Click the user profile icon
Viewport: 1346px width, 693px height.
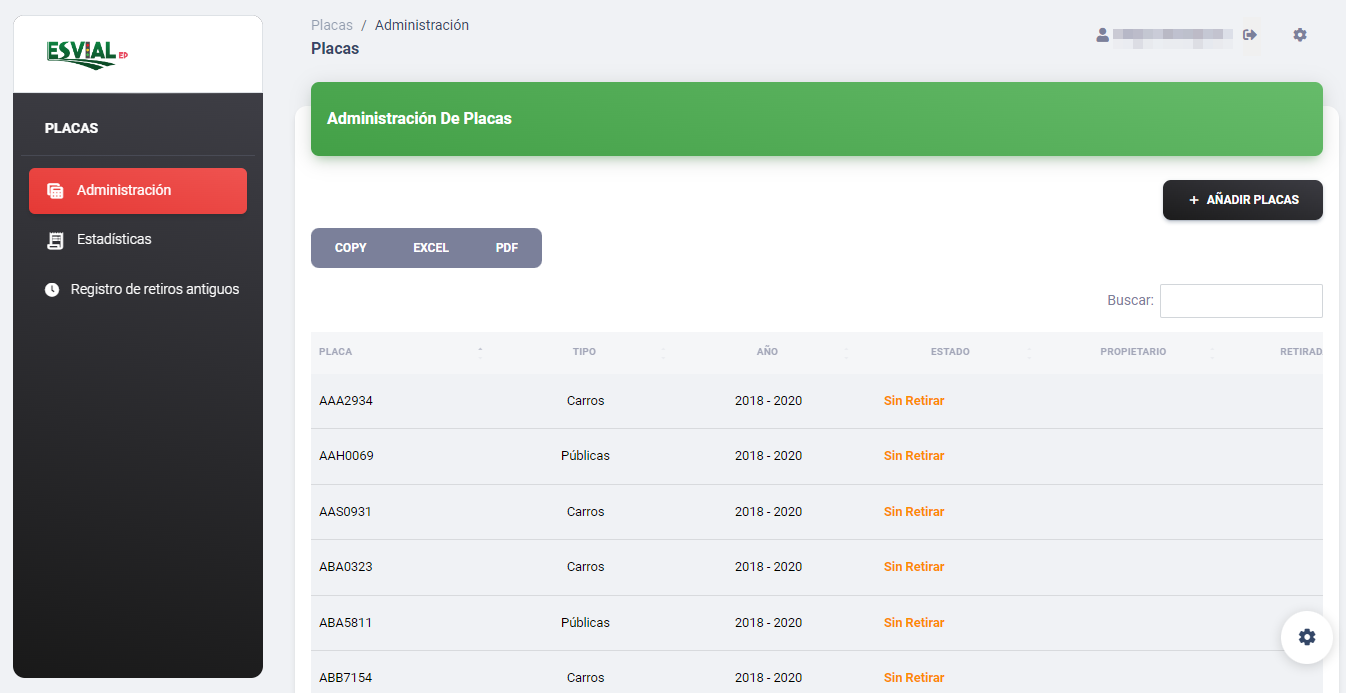[x=1103, y=35]
